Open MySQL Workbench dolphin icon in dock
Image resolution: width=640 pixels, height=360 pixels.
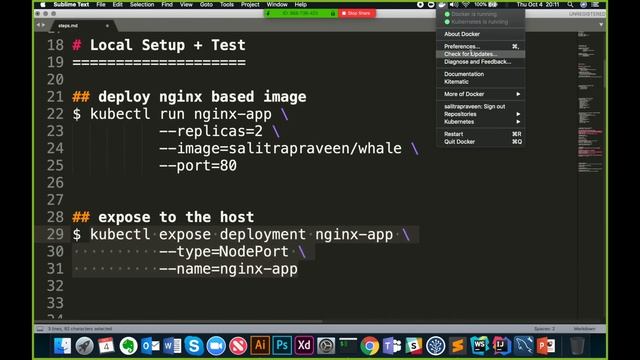point(524,346)
